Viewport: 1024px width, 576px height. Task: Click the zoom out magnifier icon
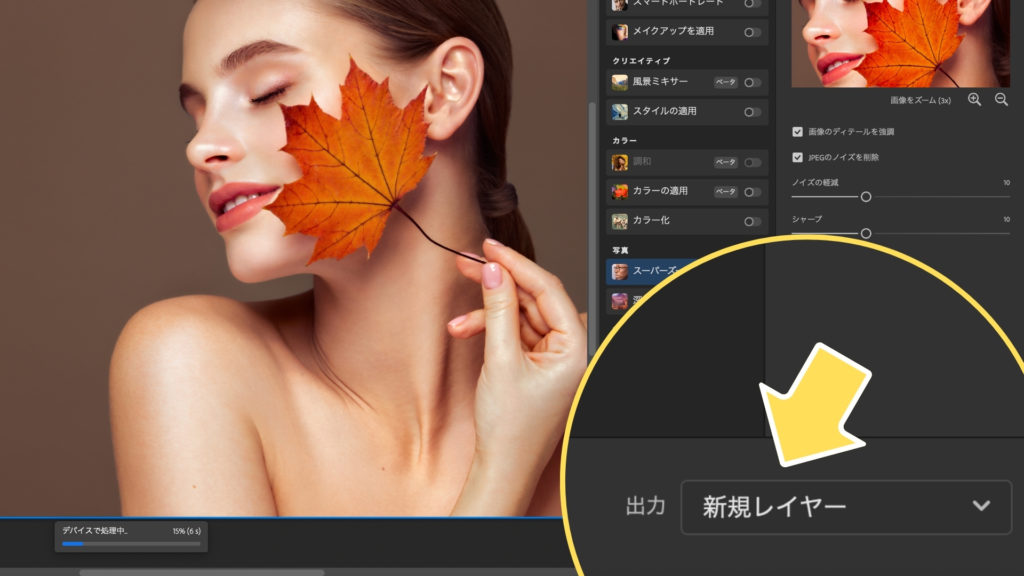(1001, 100)
